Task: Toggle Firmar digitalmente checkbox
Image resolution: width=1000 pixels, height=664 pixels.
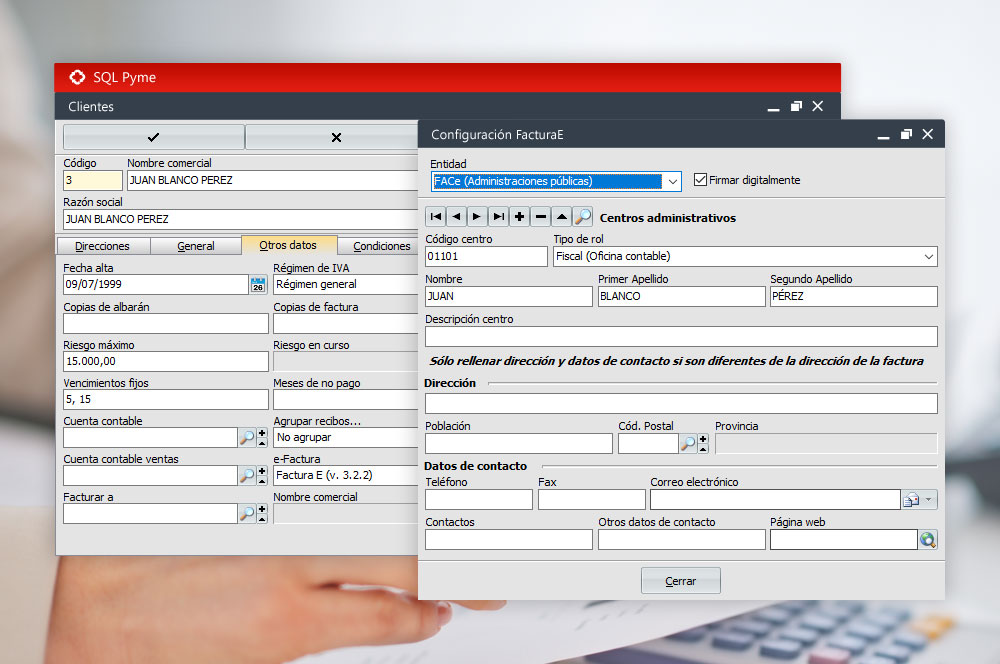Action: 700,180
